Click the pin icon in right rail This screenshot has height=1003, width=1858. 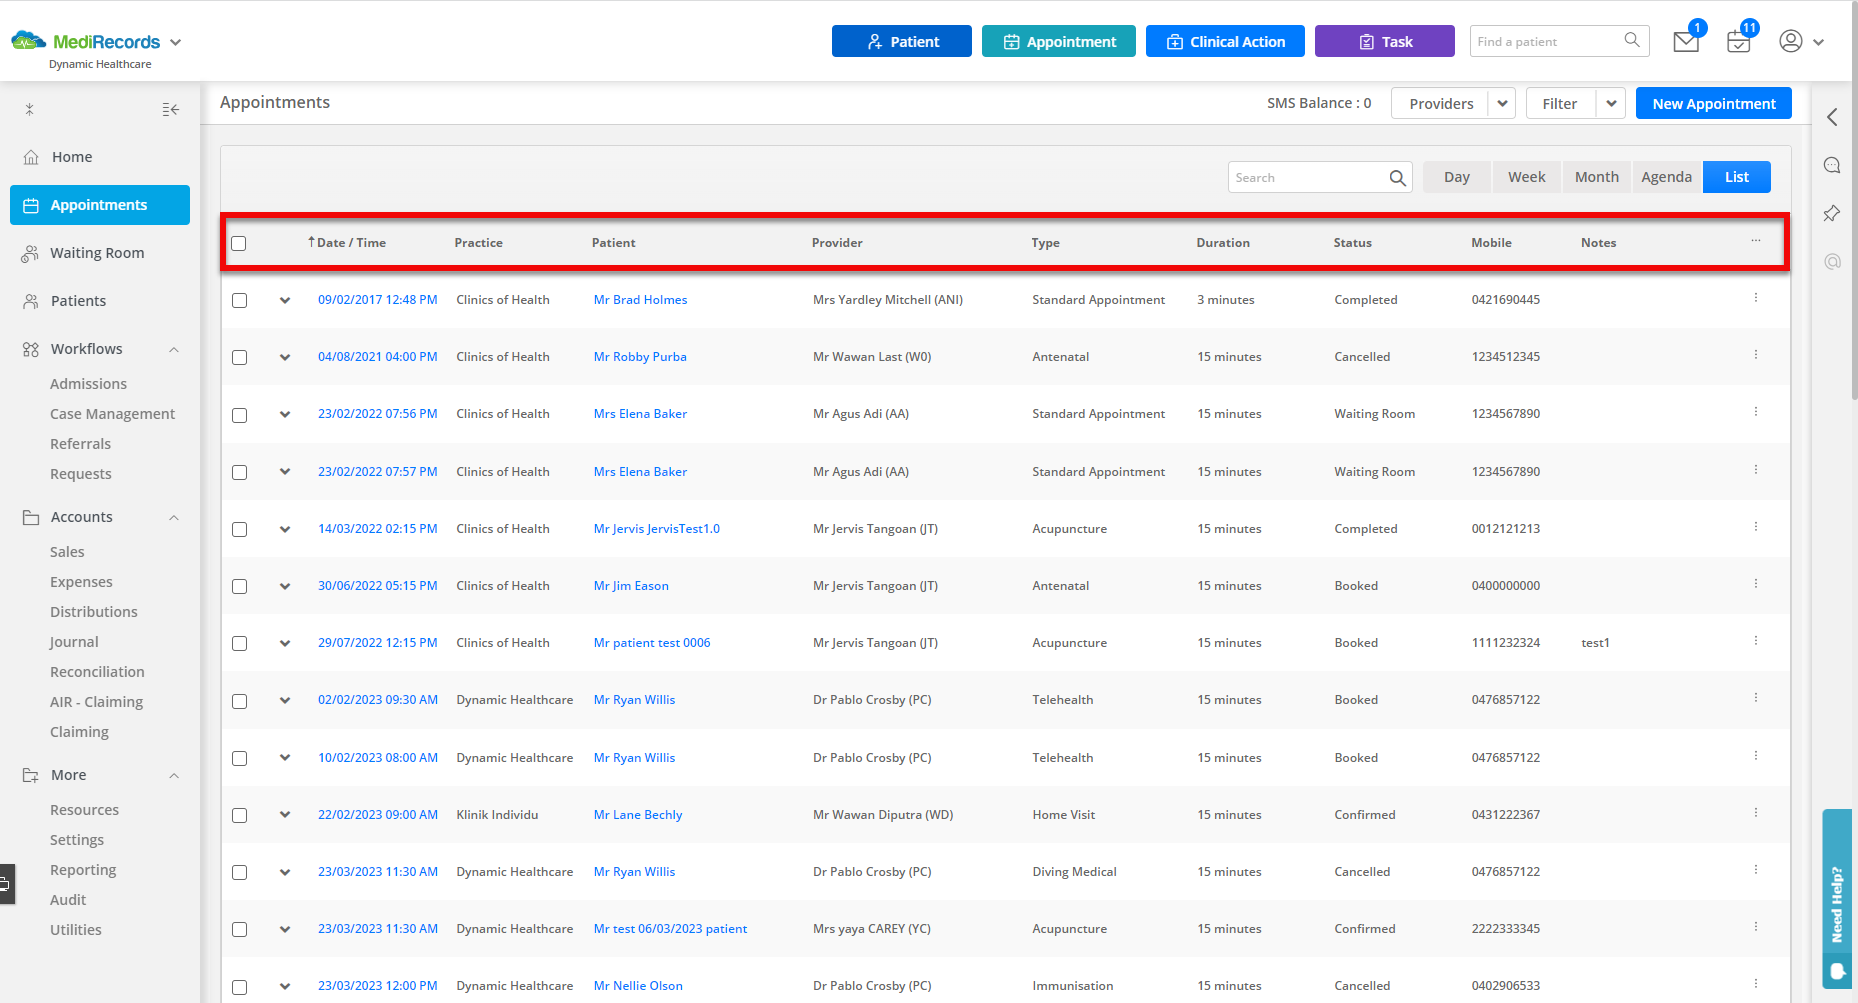coord(1832,213)
